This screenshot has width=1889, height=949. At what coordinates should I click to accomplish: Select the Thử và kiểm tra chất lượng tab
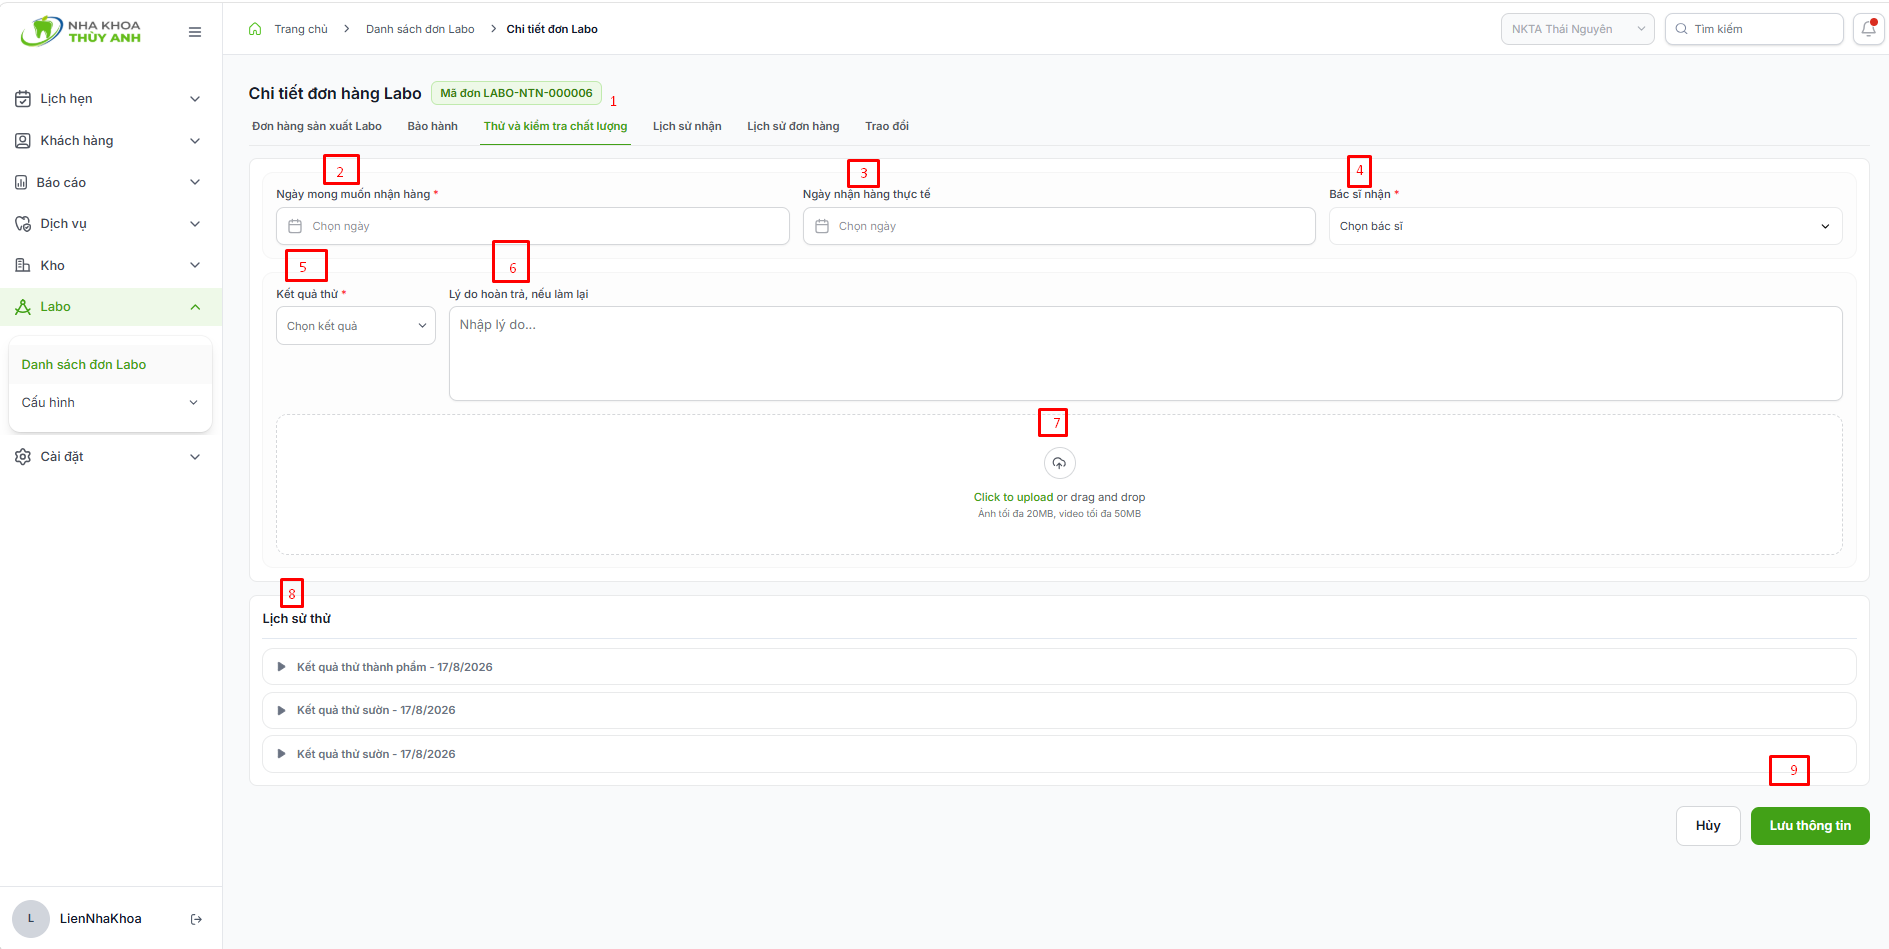556,127
